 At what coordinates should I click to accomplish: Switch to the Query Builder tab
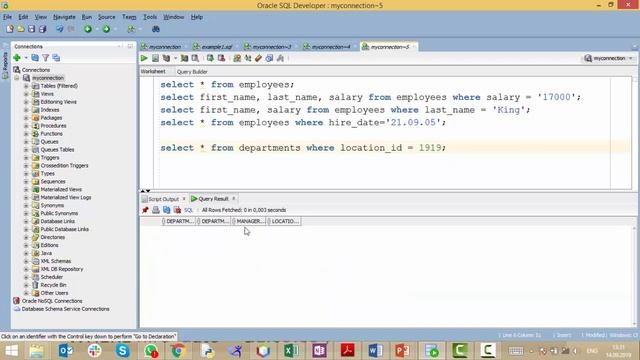192,71
